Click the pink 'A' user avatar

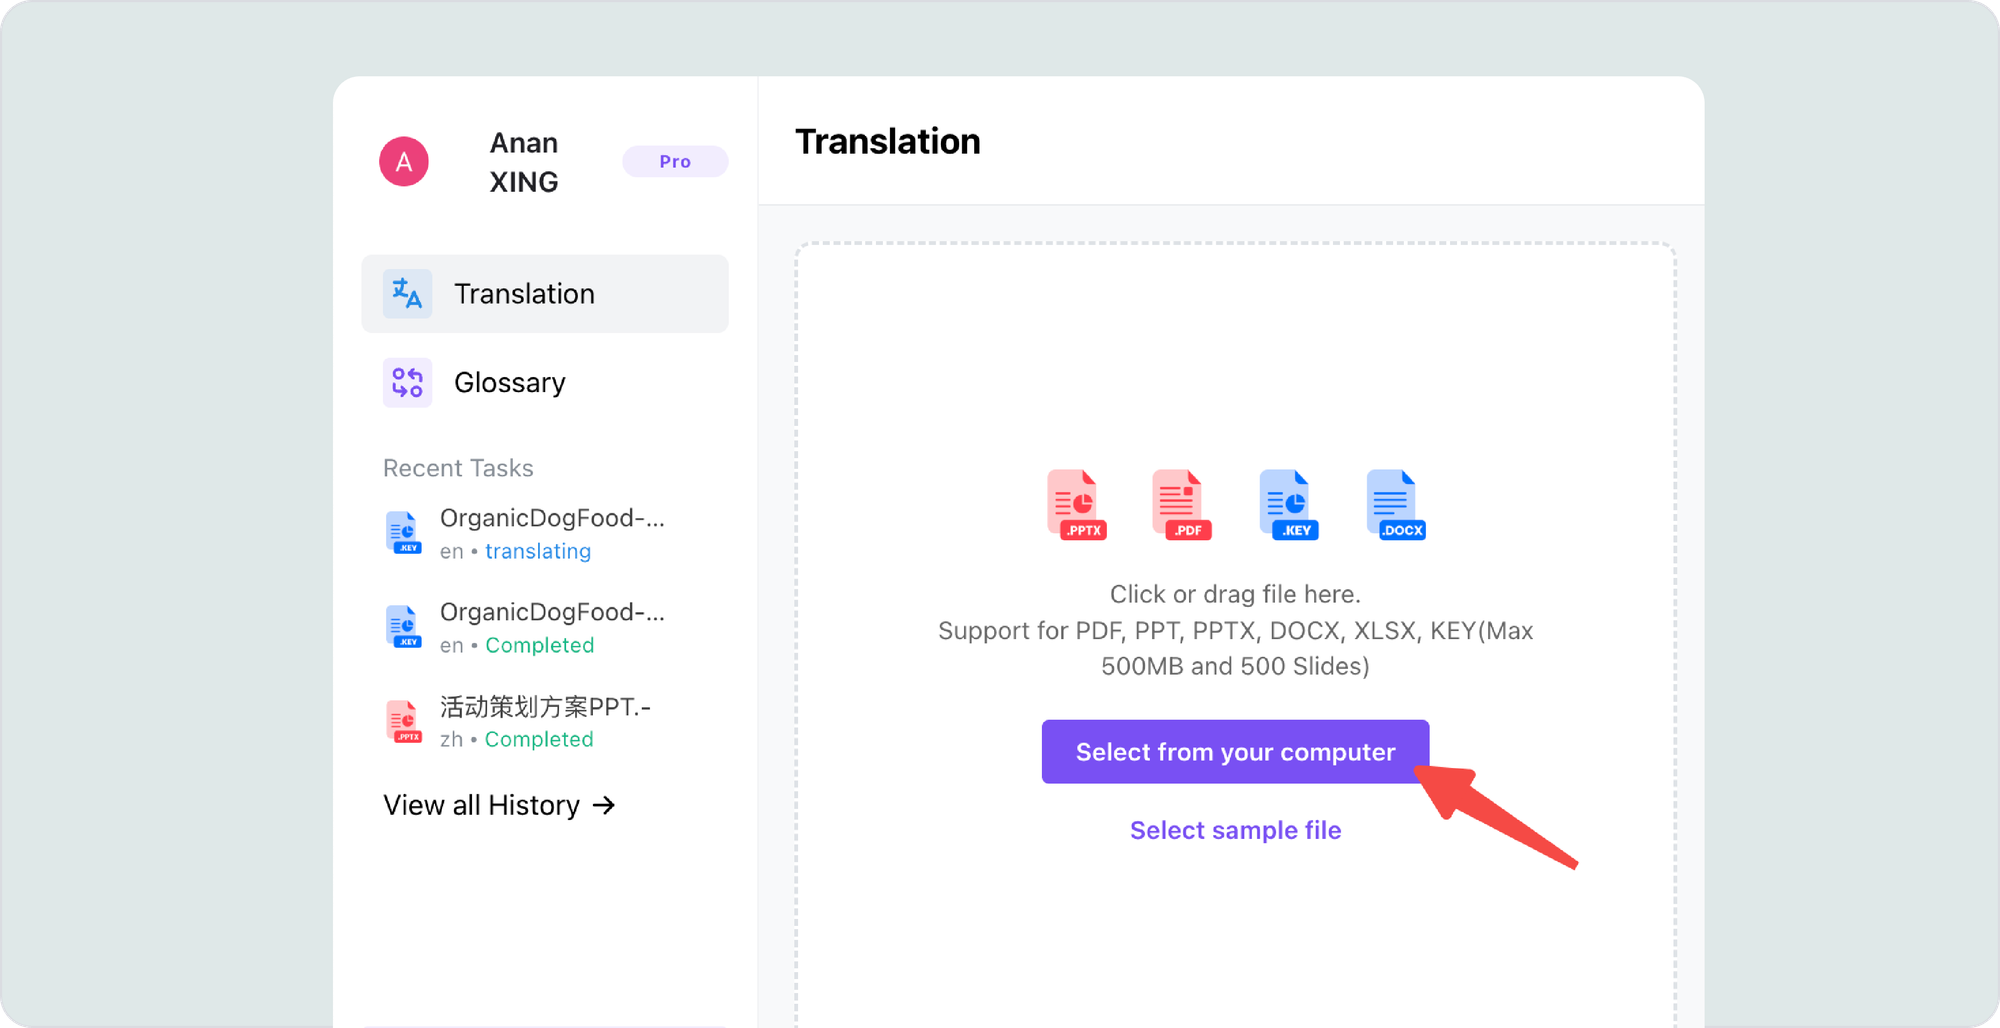[404, 162]
